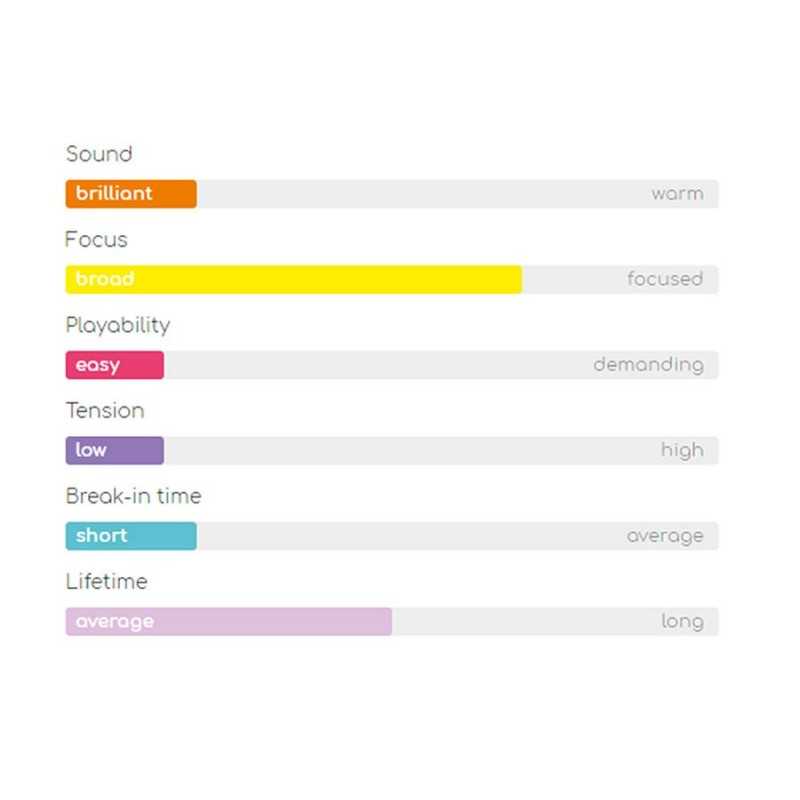Viewport: 800px width, 800px height.
Task: Click the 'focused' label on Focus scale
Action: 665,279
